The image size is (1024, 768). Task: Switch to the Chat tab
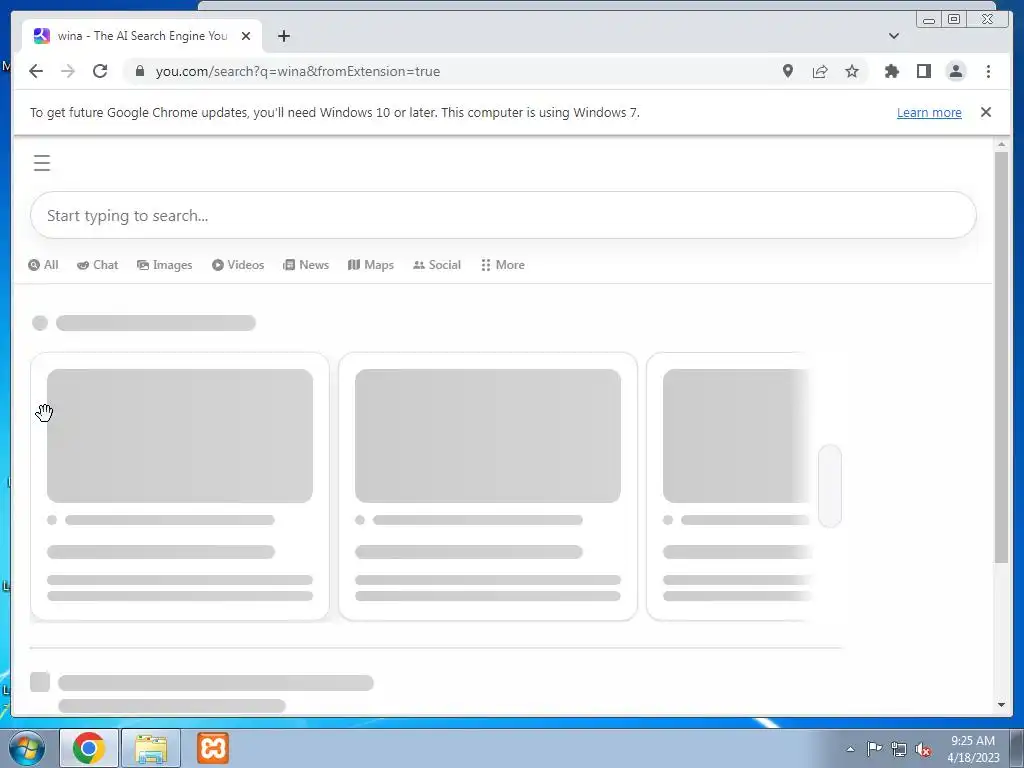[97, 264]
